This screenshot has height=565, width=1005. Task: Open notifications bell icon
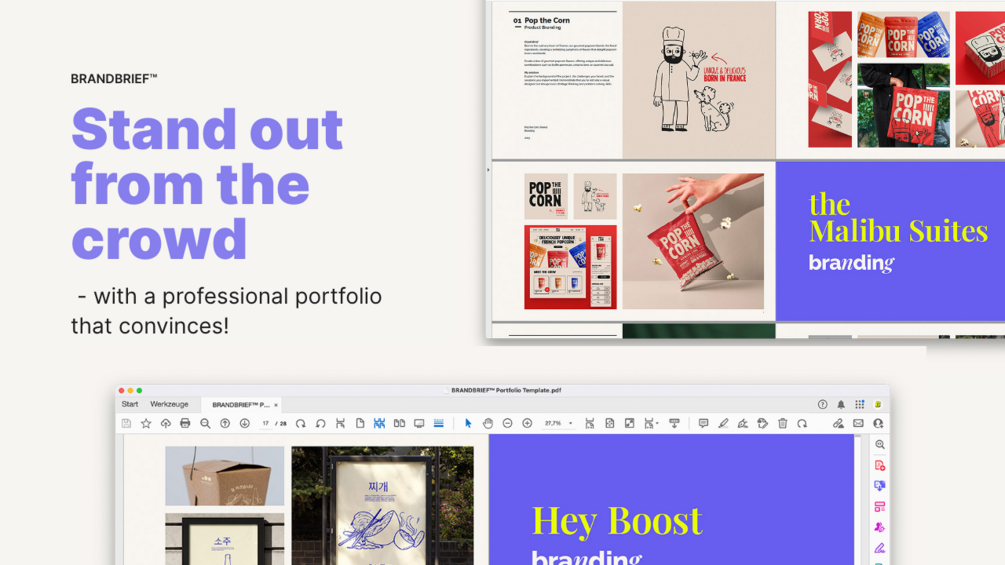(841, 404)
